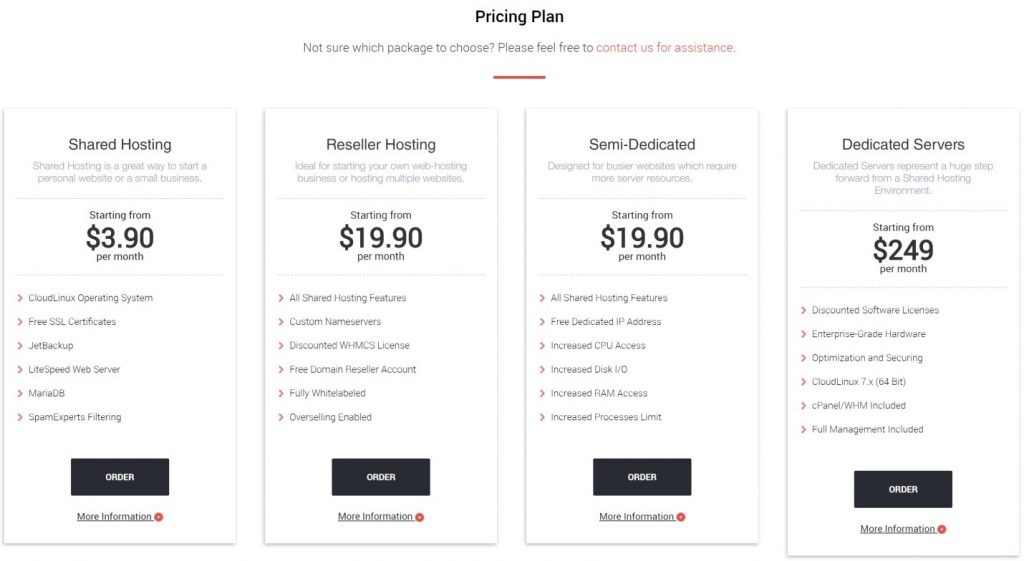Click chevron icon next to Custom Nameservers

(x=281, y=322)
